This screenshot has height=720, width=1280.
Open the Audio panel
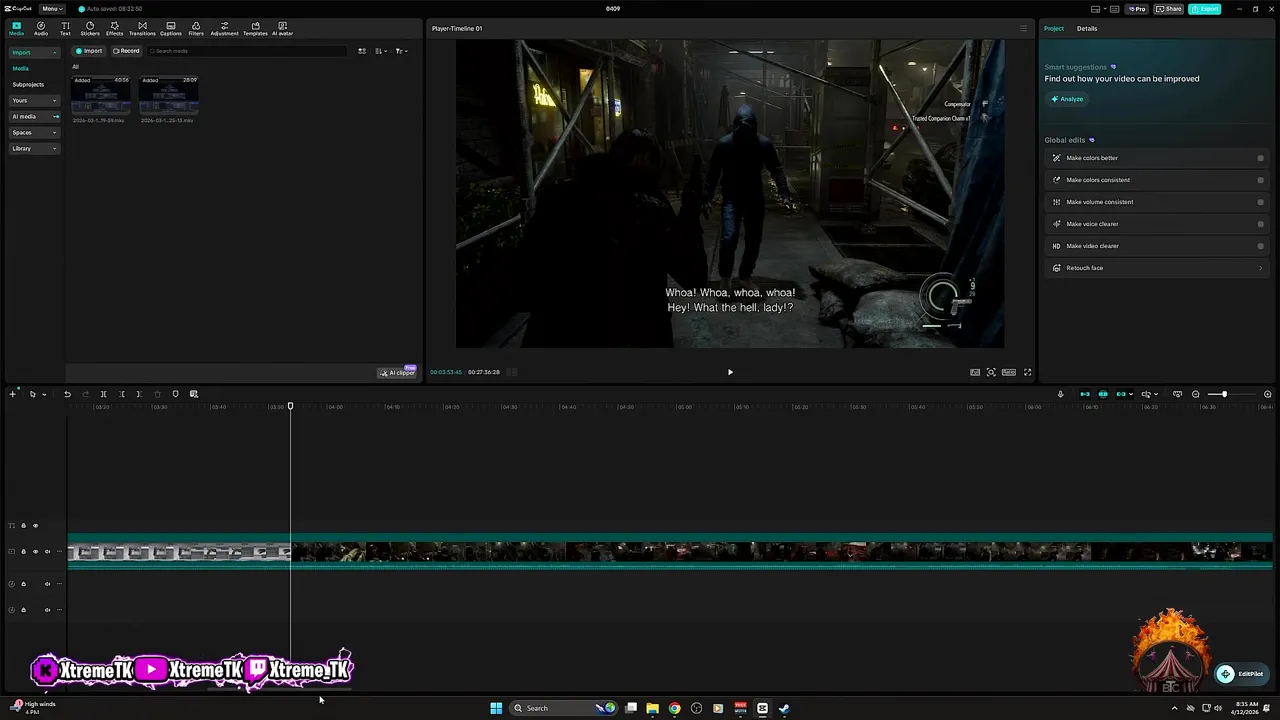[41, 28]
